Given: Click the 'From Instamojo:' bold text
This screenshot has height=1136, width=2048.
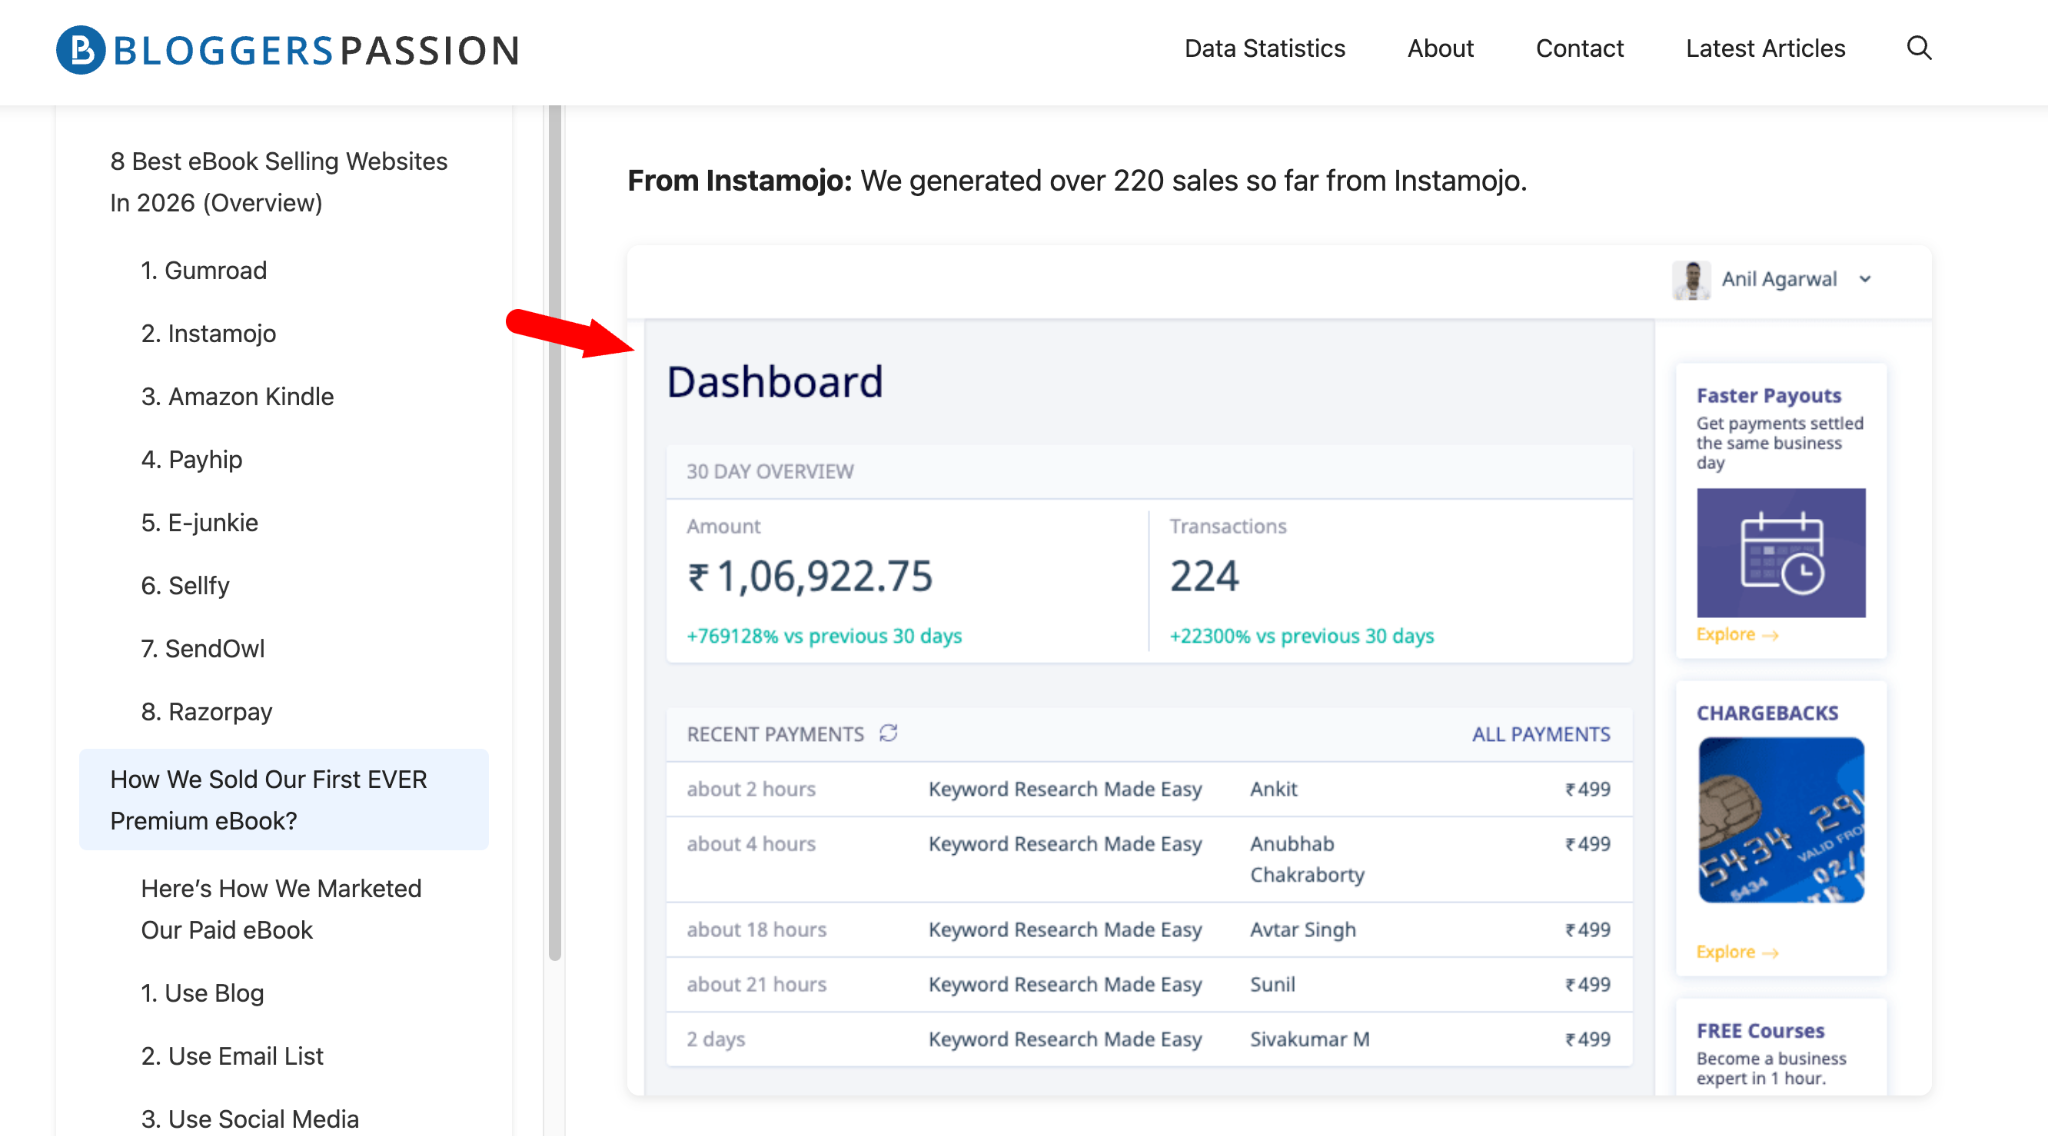Looking at the screenshot, I should coord(739,180).
